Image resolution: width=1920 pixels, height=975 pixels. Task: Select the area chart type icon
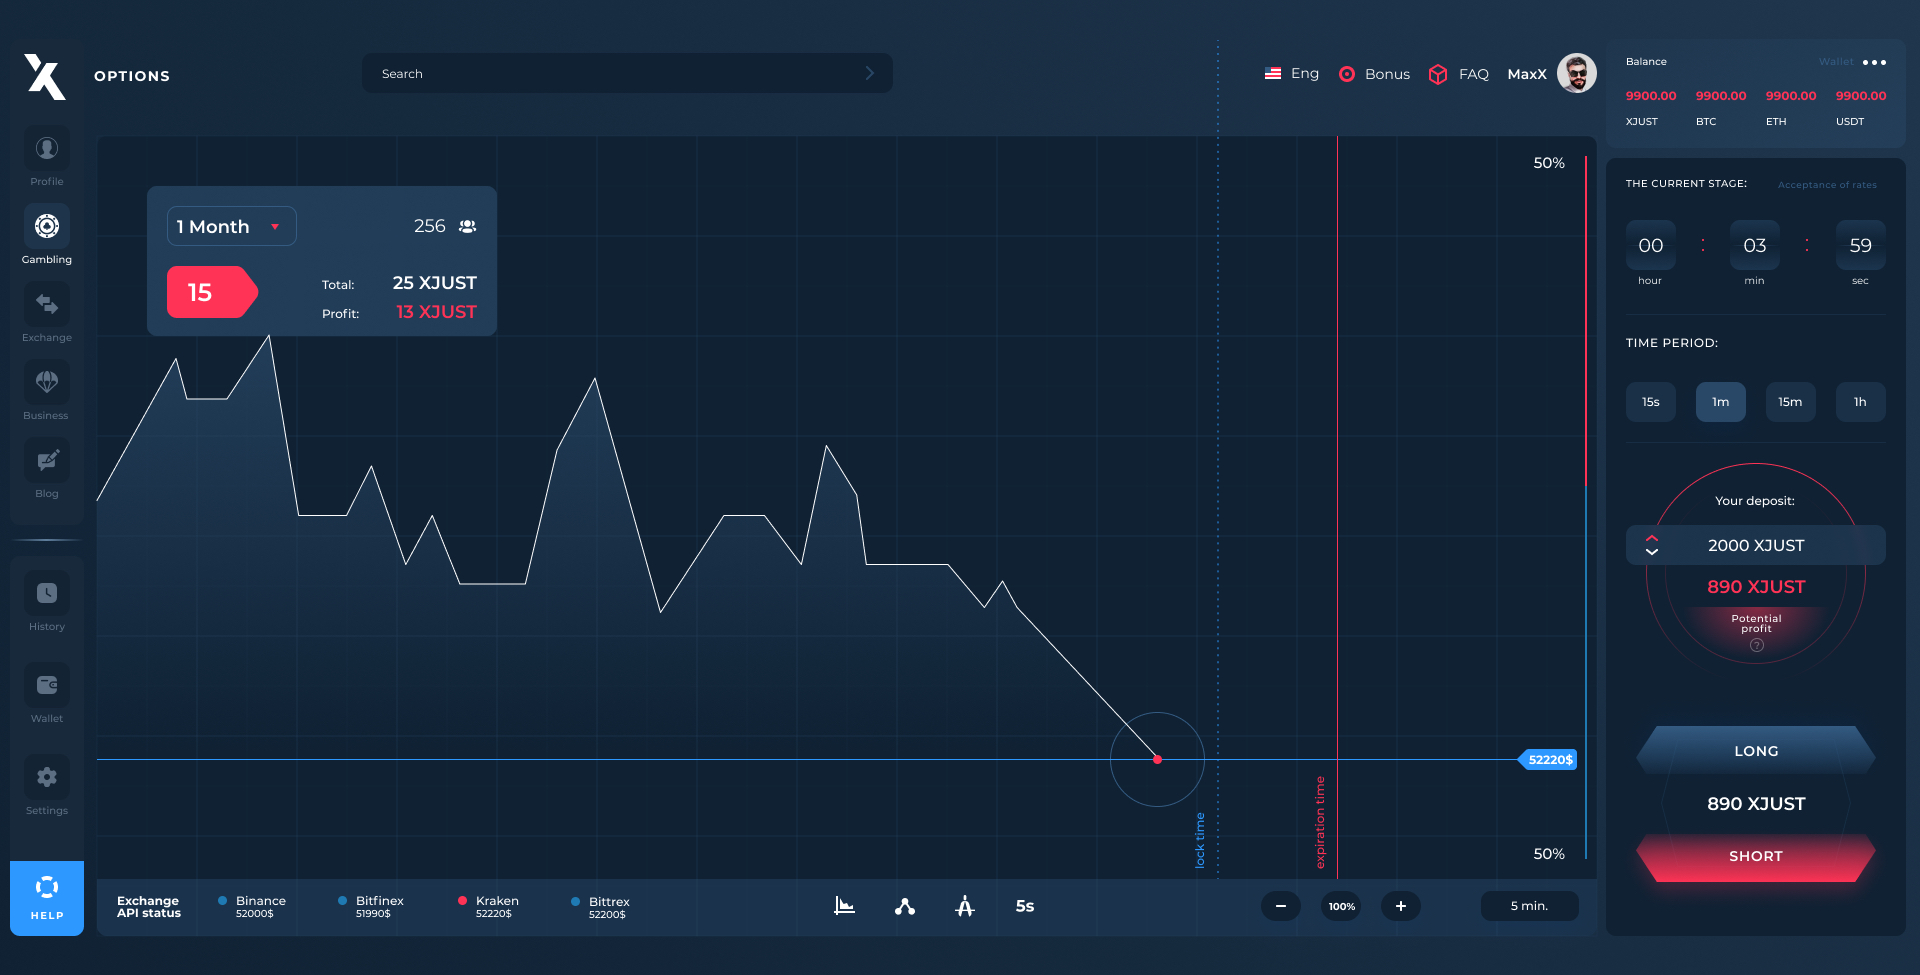tap(845, 906)
